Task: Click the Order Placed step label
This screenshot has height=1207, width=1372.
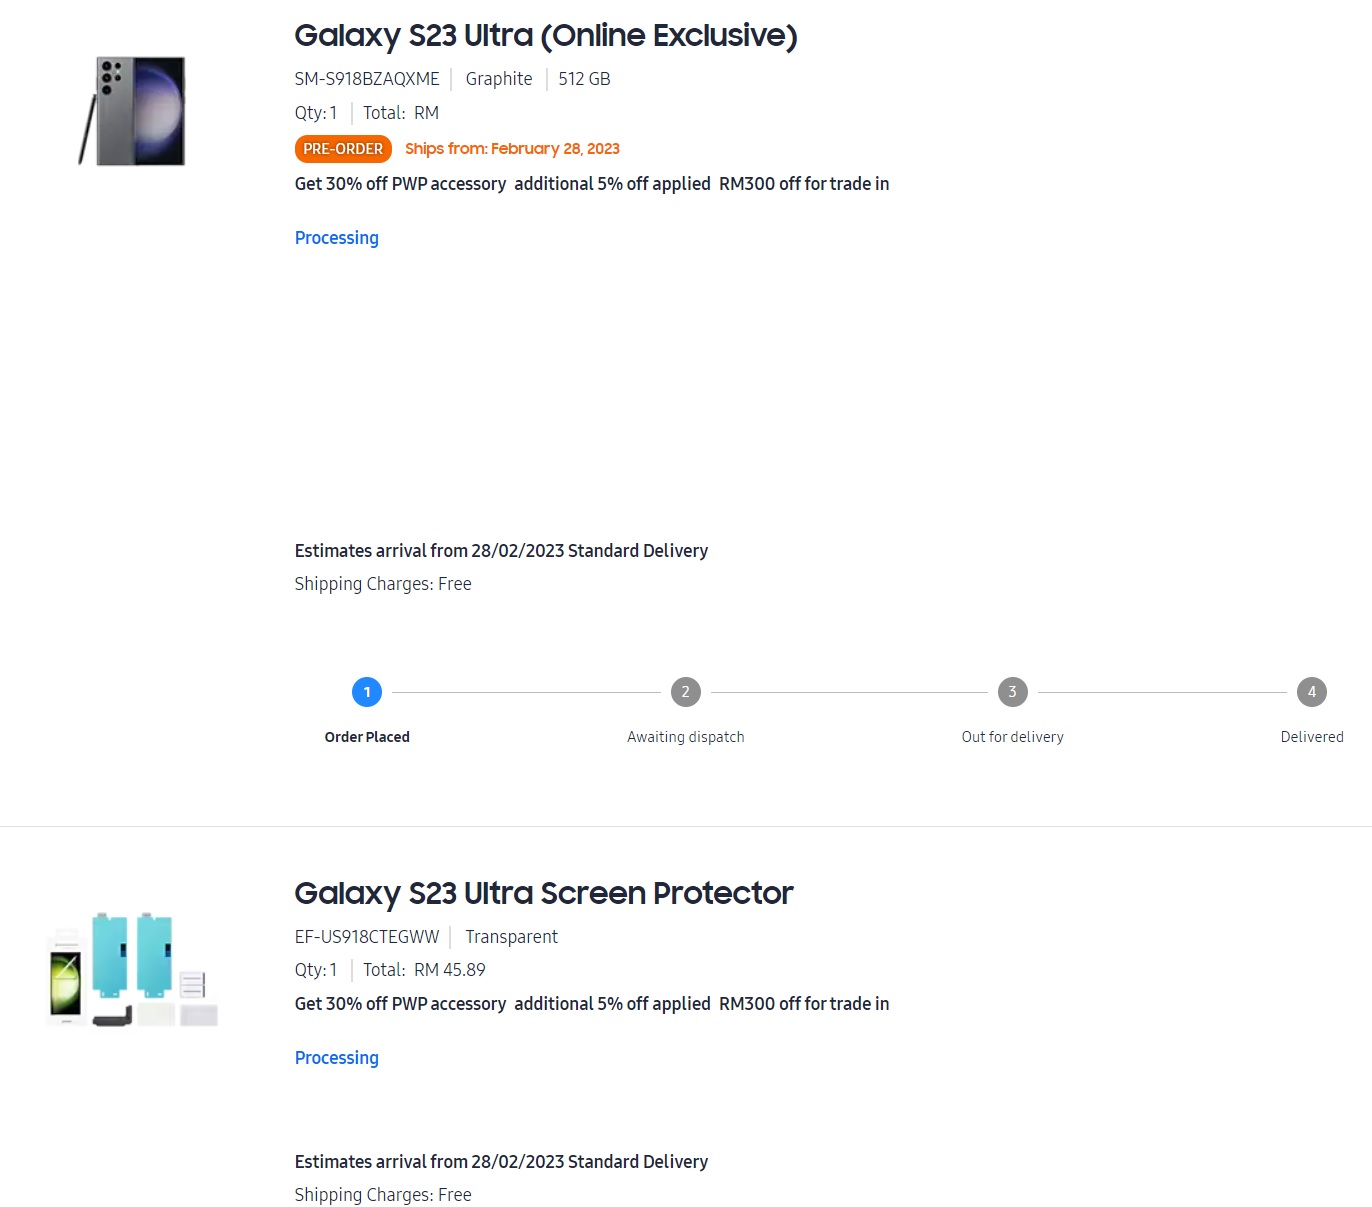Action: click(367, 737)
